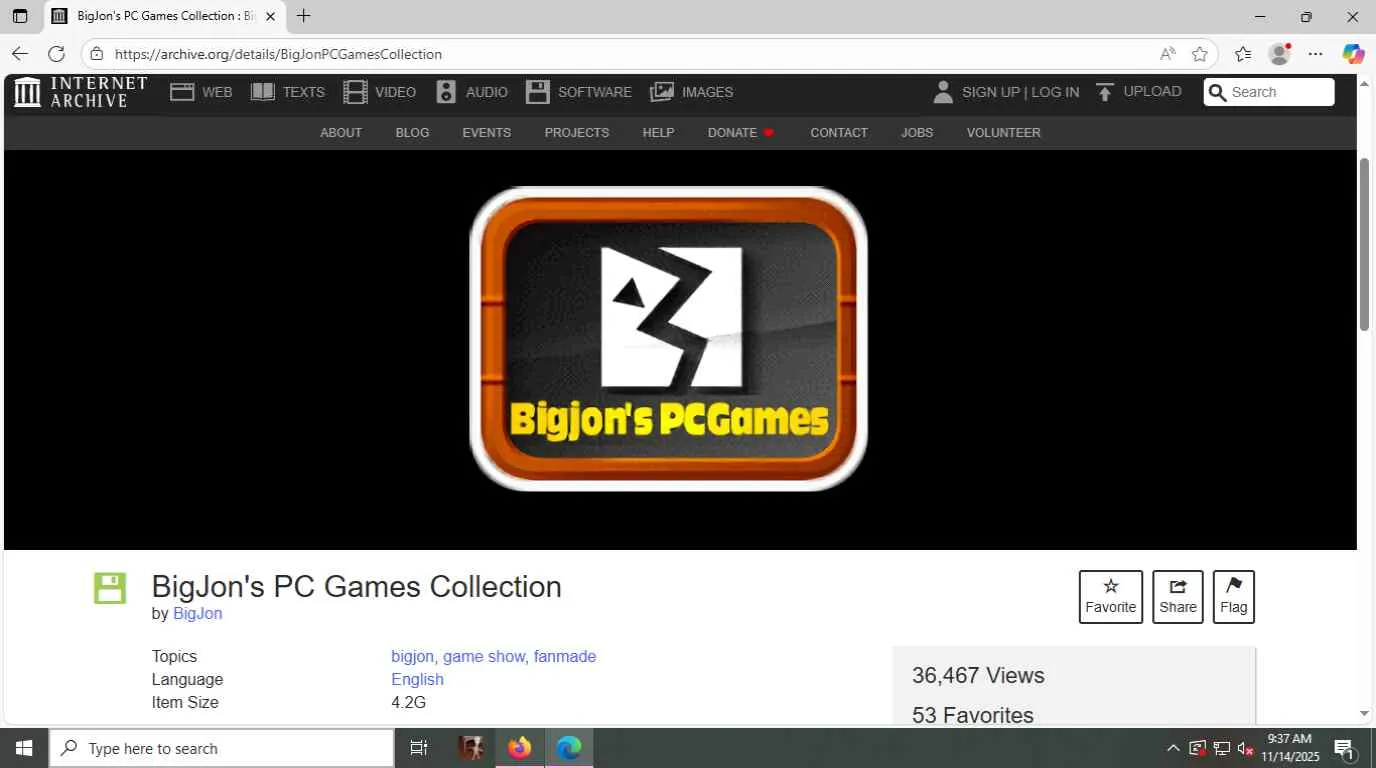Go to the Video section
Screen dimensions: 1376x768
pyautogui.click(x=380, y=92)
